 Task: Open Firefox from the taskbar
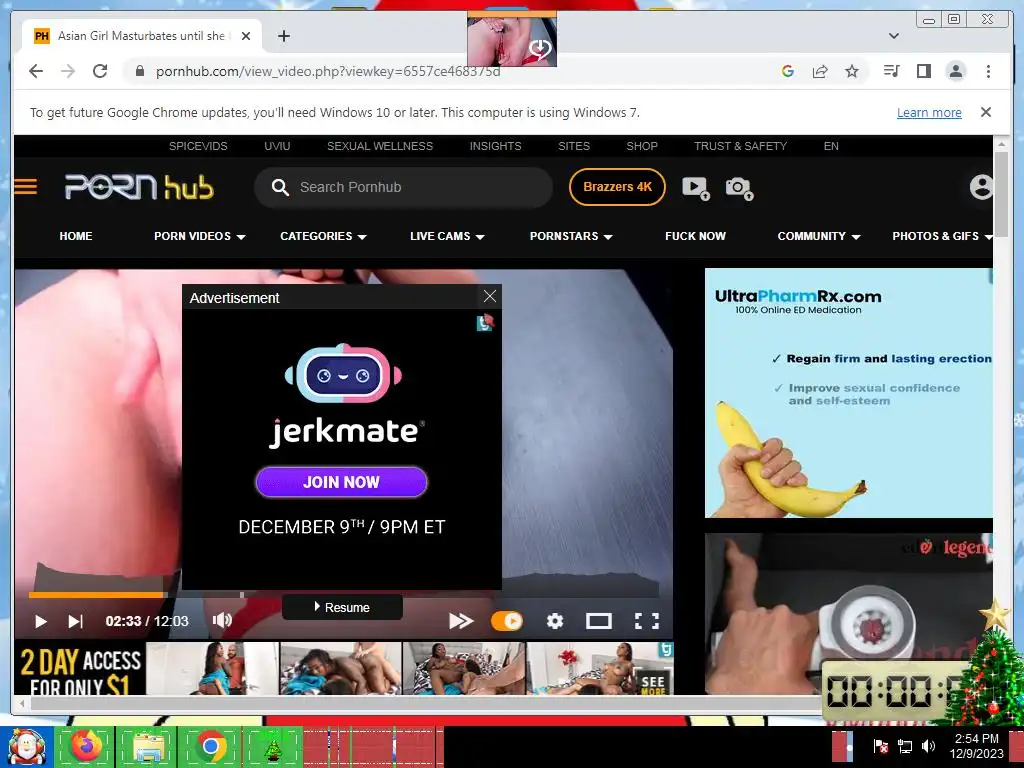(x=86, y=746)
